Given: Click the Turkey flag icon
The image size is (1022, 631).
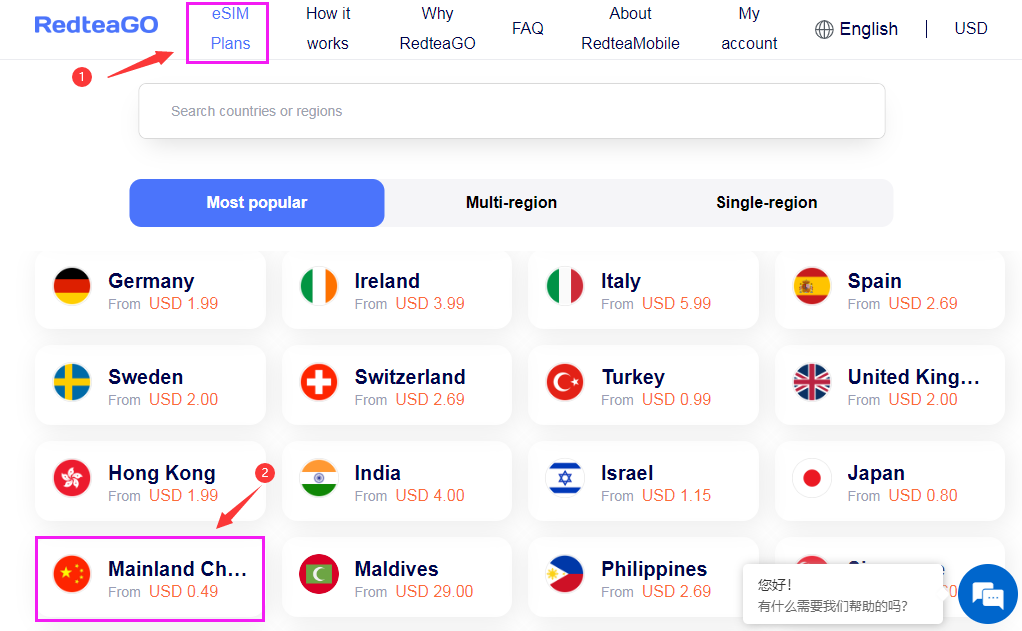Looking at the screenshot, I should pos(565,383).
